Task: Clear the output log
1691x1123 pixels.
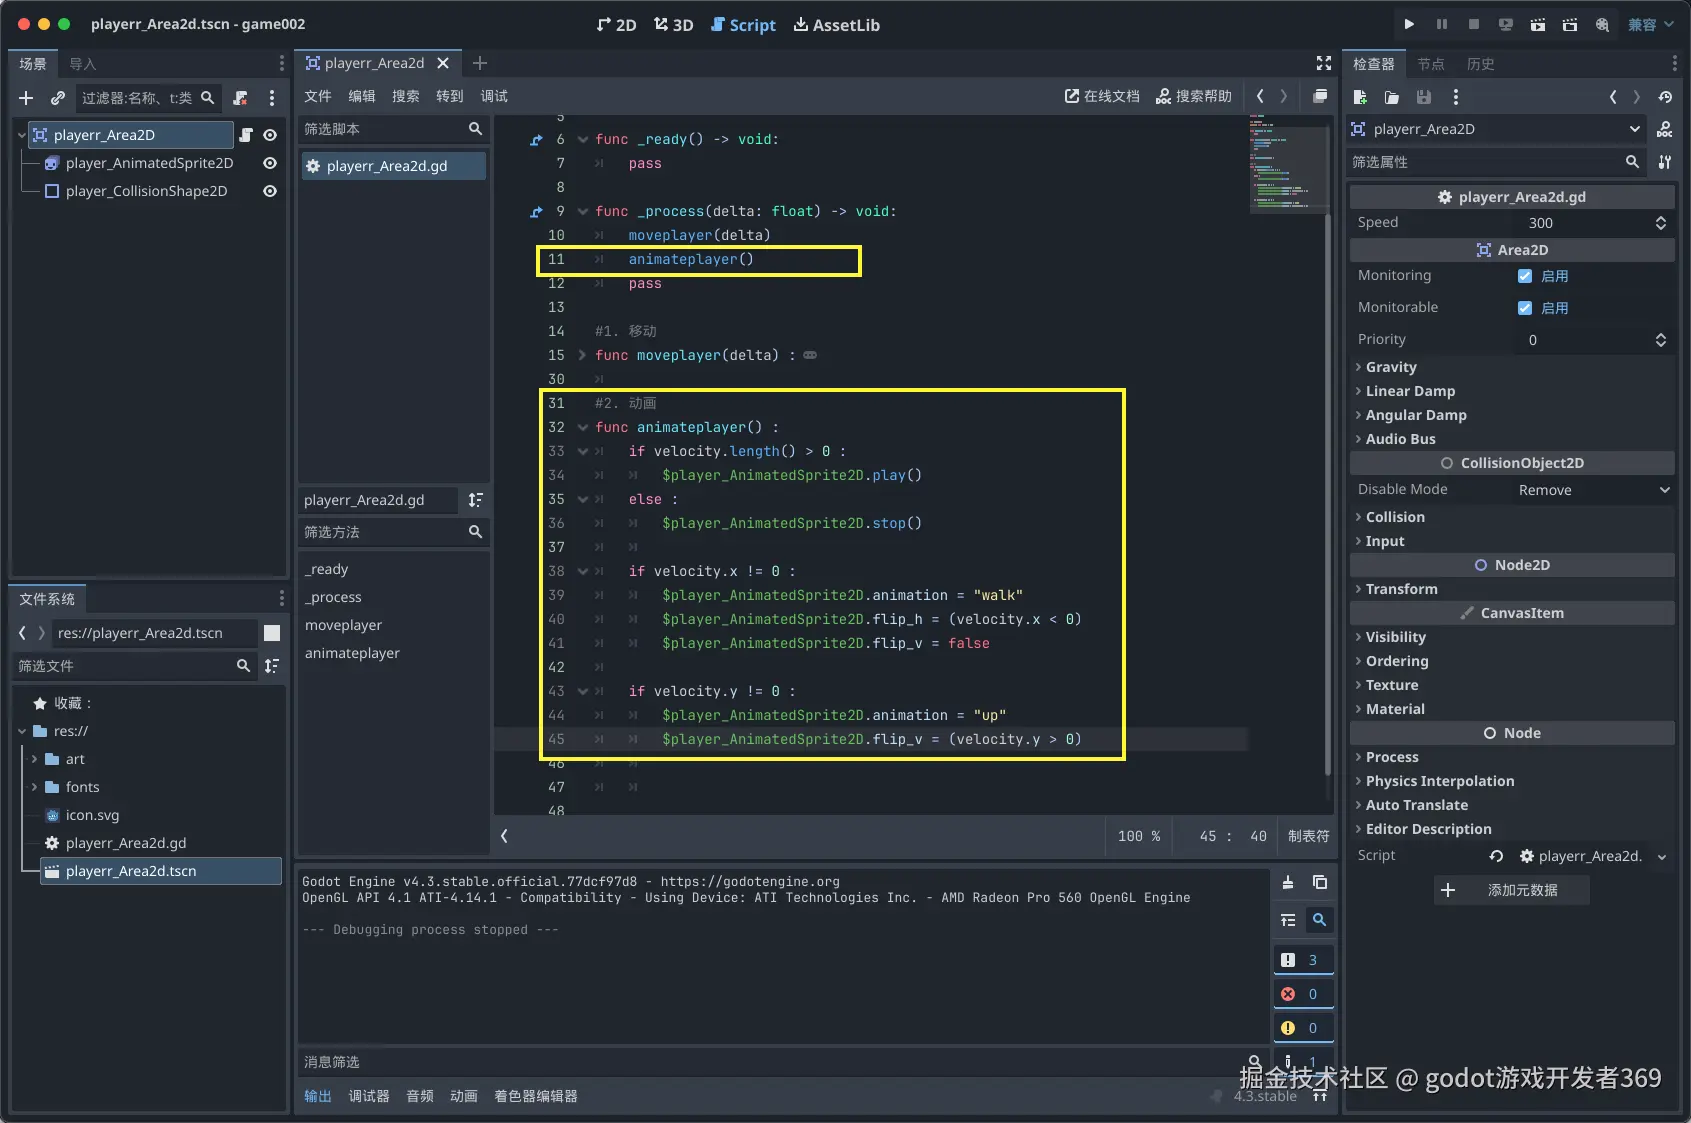Action: (1288, 882)
